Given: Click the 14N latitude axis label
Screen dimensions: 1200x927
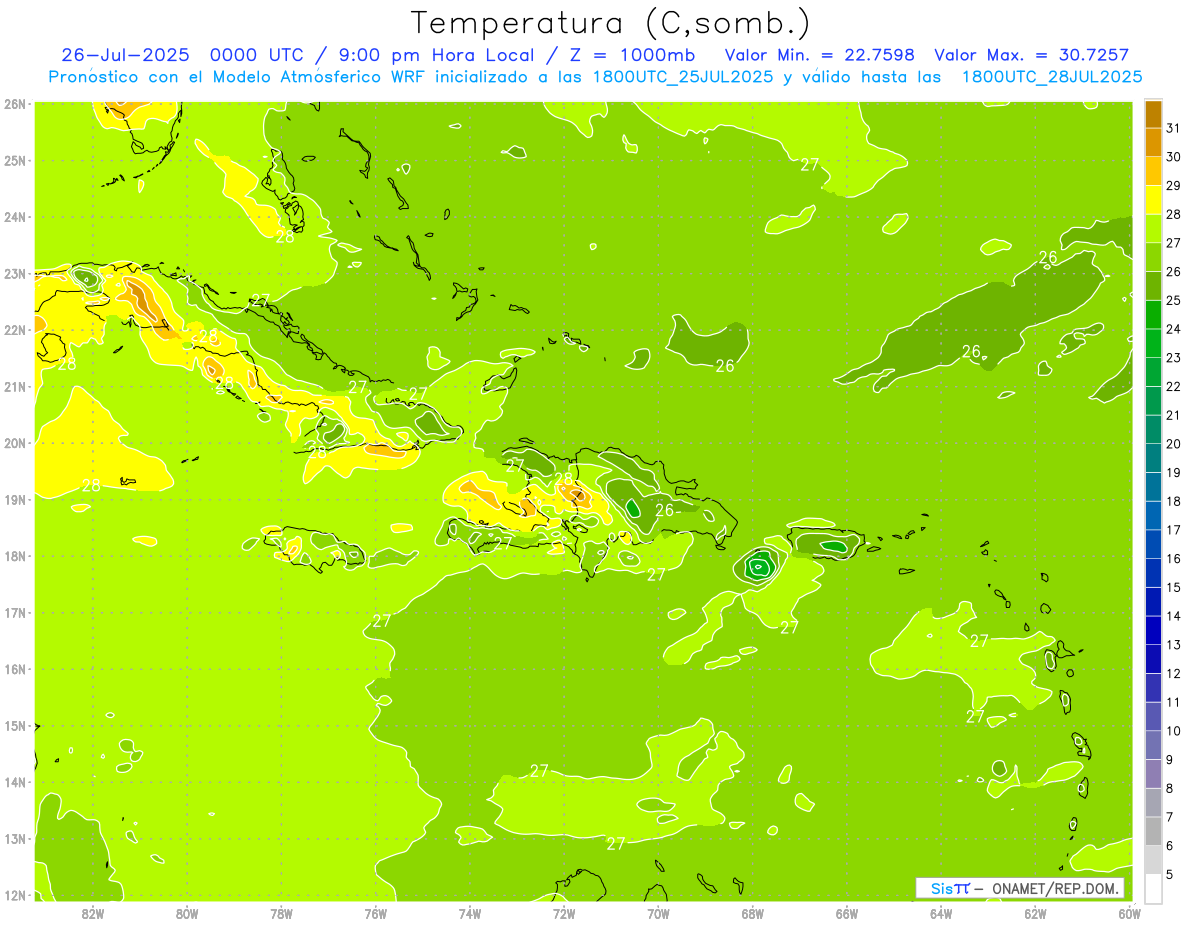Looking at the screenshot, I should [14, 782].
